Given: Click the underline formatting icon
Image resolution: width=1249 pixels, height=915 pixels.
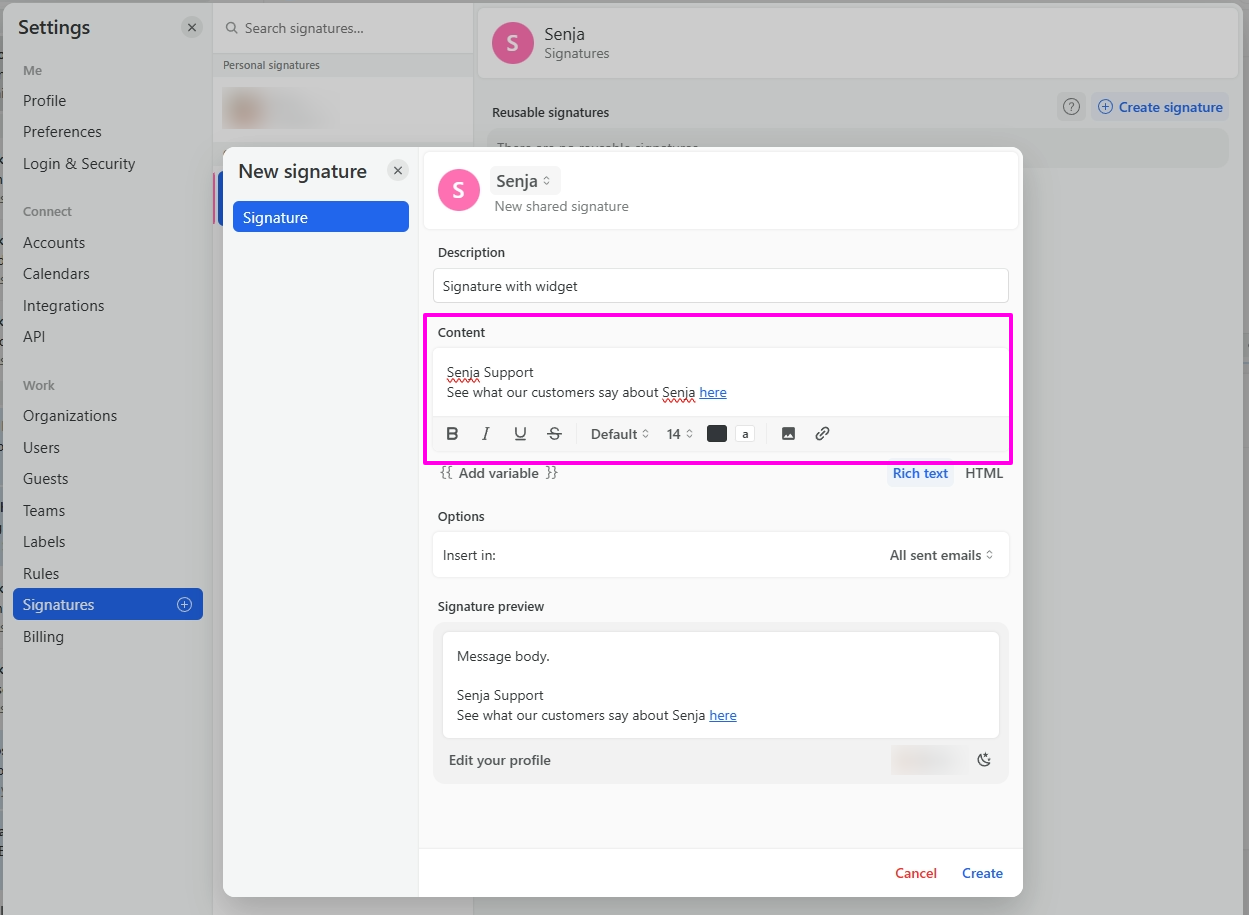Looking at the screenshot, I should tap(520, 434).
